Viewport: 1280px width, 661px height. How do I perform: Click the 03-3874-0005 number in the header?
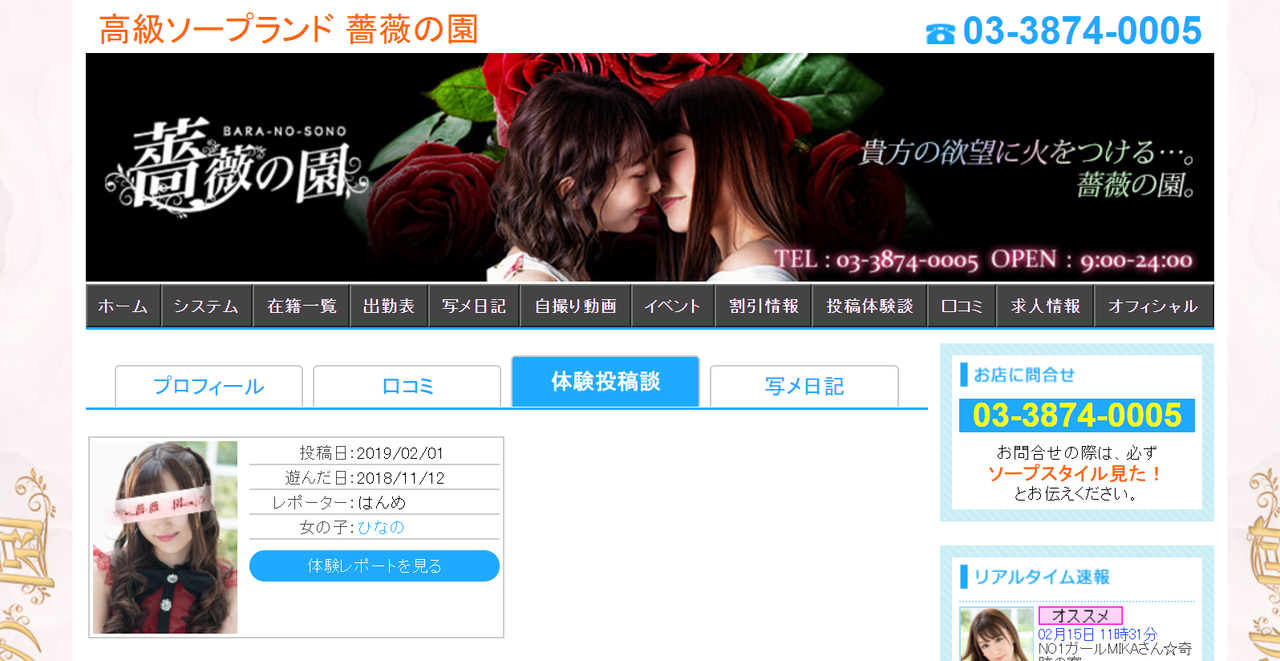1082,31
